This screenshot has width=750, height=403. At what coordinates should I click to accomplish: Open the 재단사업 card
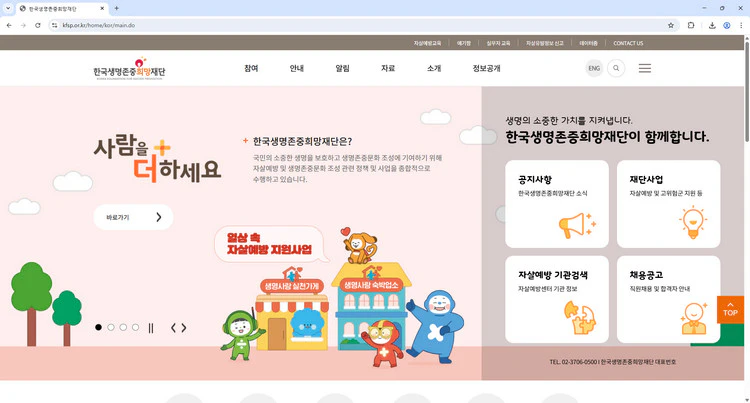[x=669, y=204]
